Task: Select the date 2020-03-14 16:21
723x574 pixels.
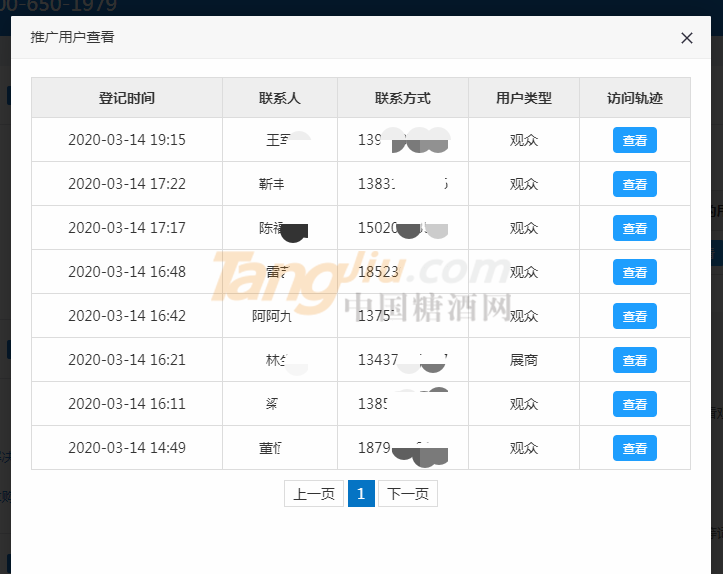Action: tap(127, 360)
